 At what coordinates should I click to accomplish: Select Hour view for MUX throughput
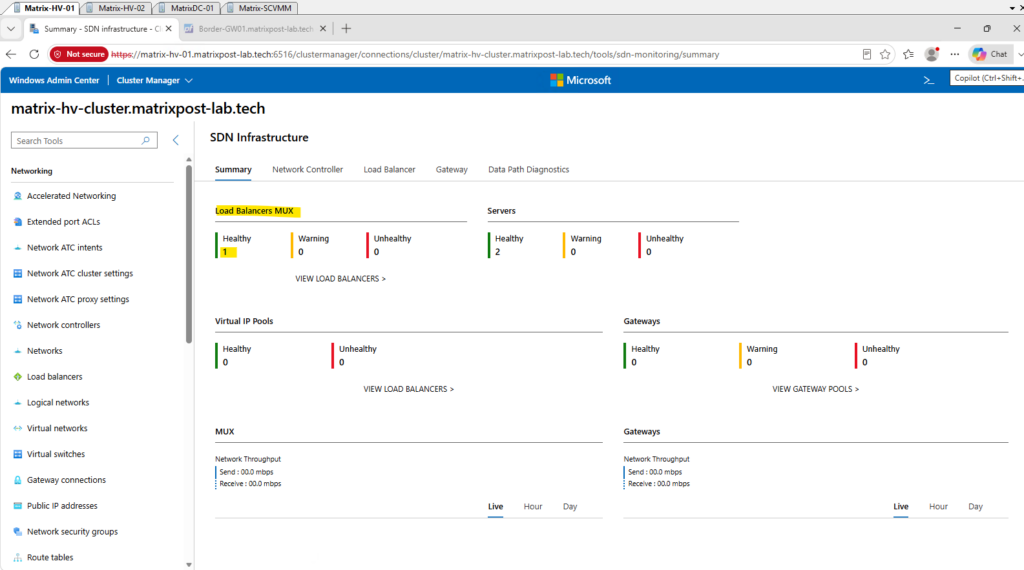(x=532, y=507)
